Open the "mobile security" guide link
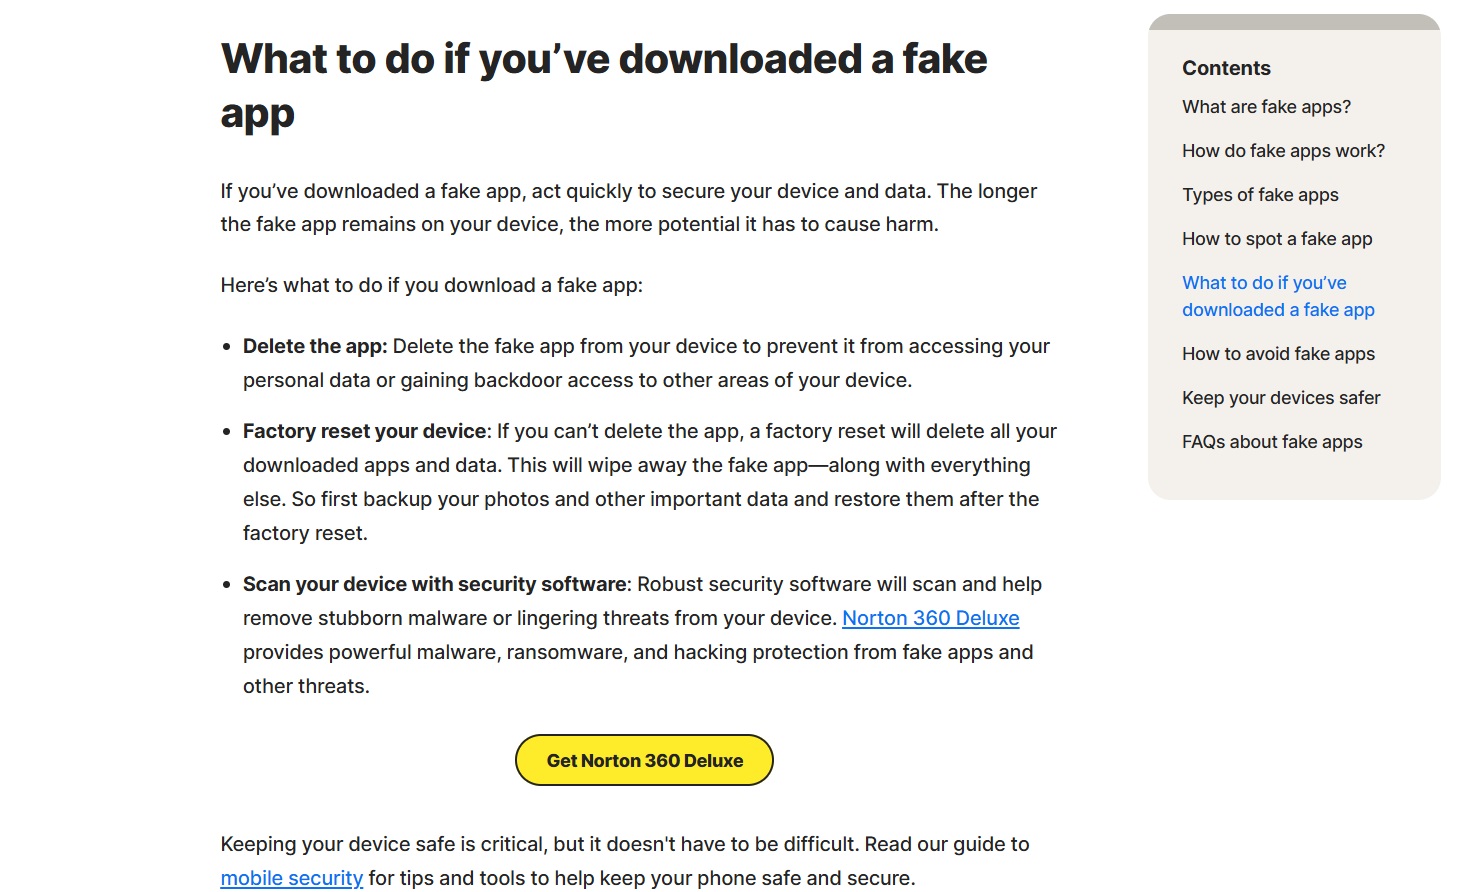The image size is (1472, 892). coord(291,877)
